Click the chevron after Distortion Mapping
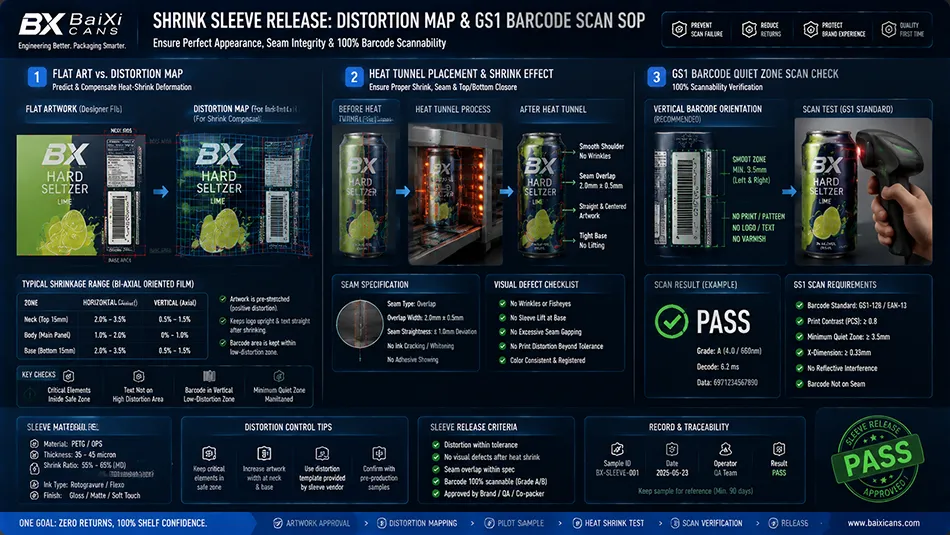 pos(473,523)
